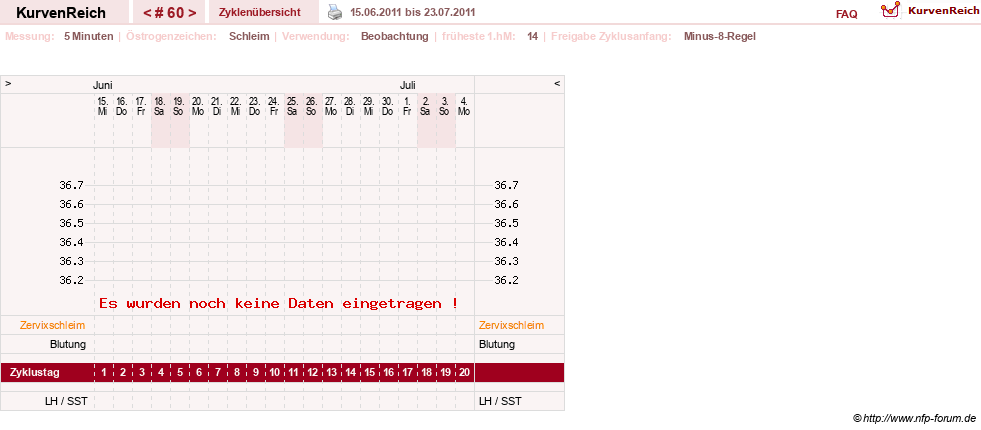Click the Minus-8-Regel setting
Viewport: 981px width, 430px height.
719,36
